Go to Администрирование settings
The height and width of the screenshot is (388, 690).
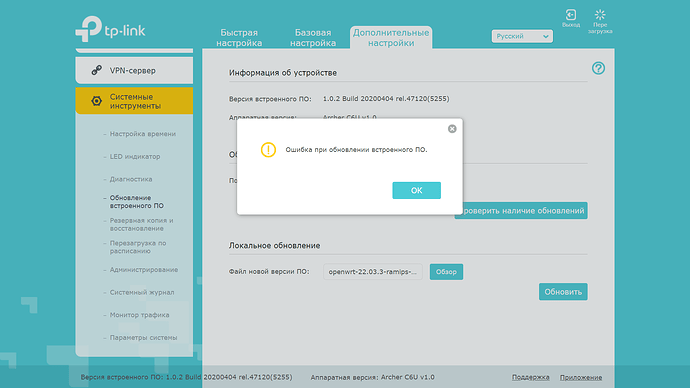[x=144, y=270]
